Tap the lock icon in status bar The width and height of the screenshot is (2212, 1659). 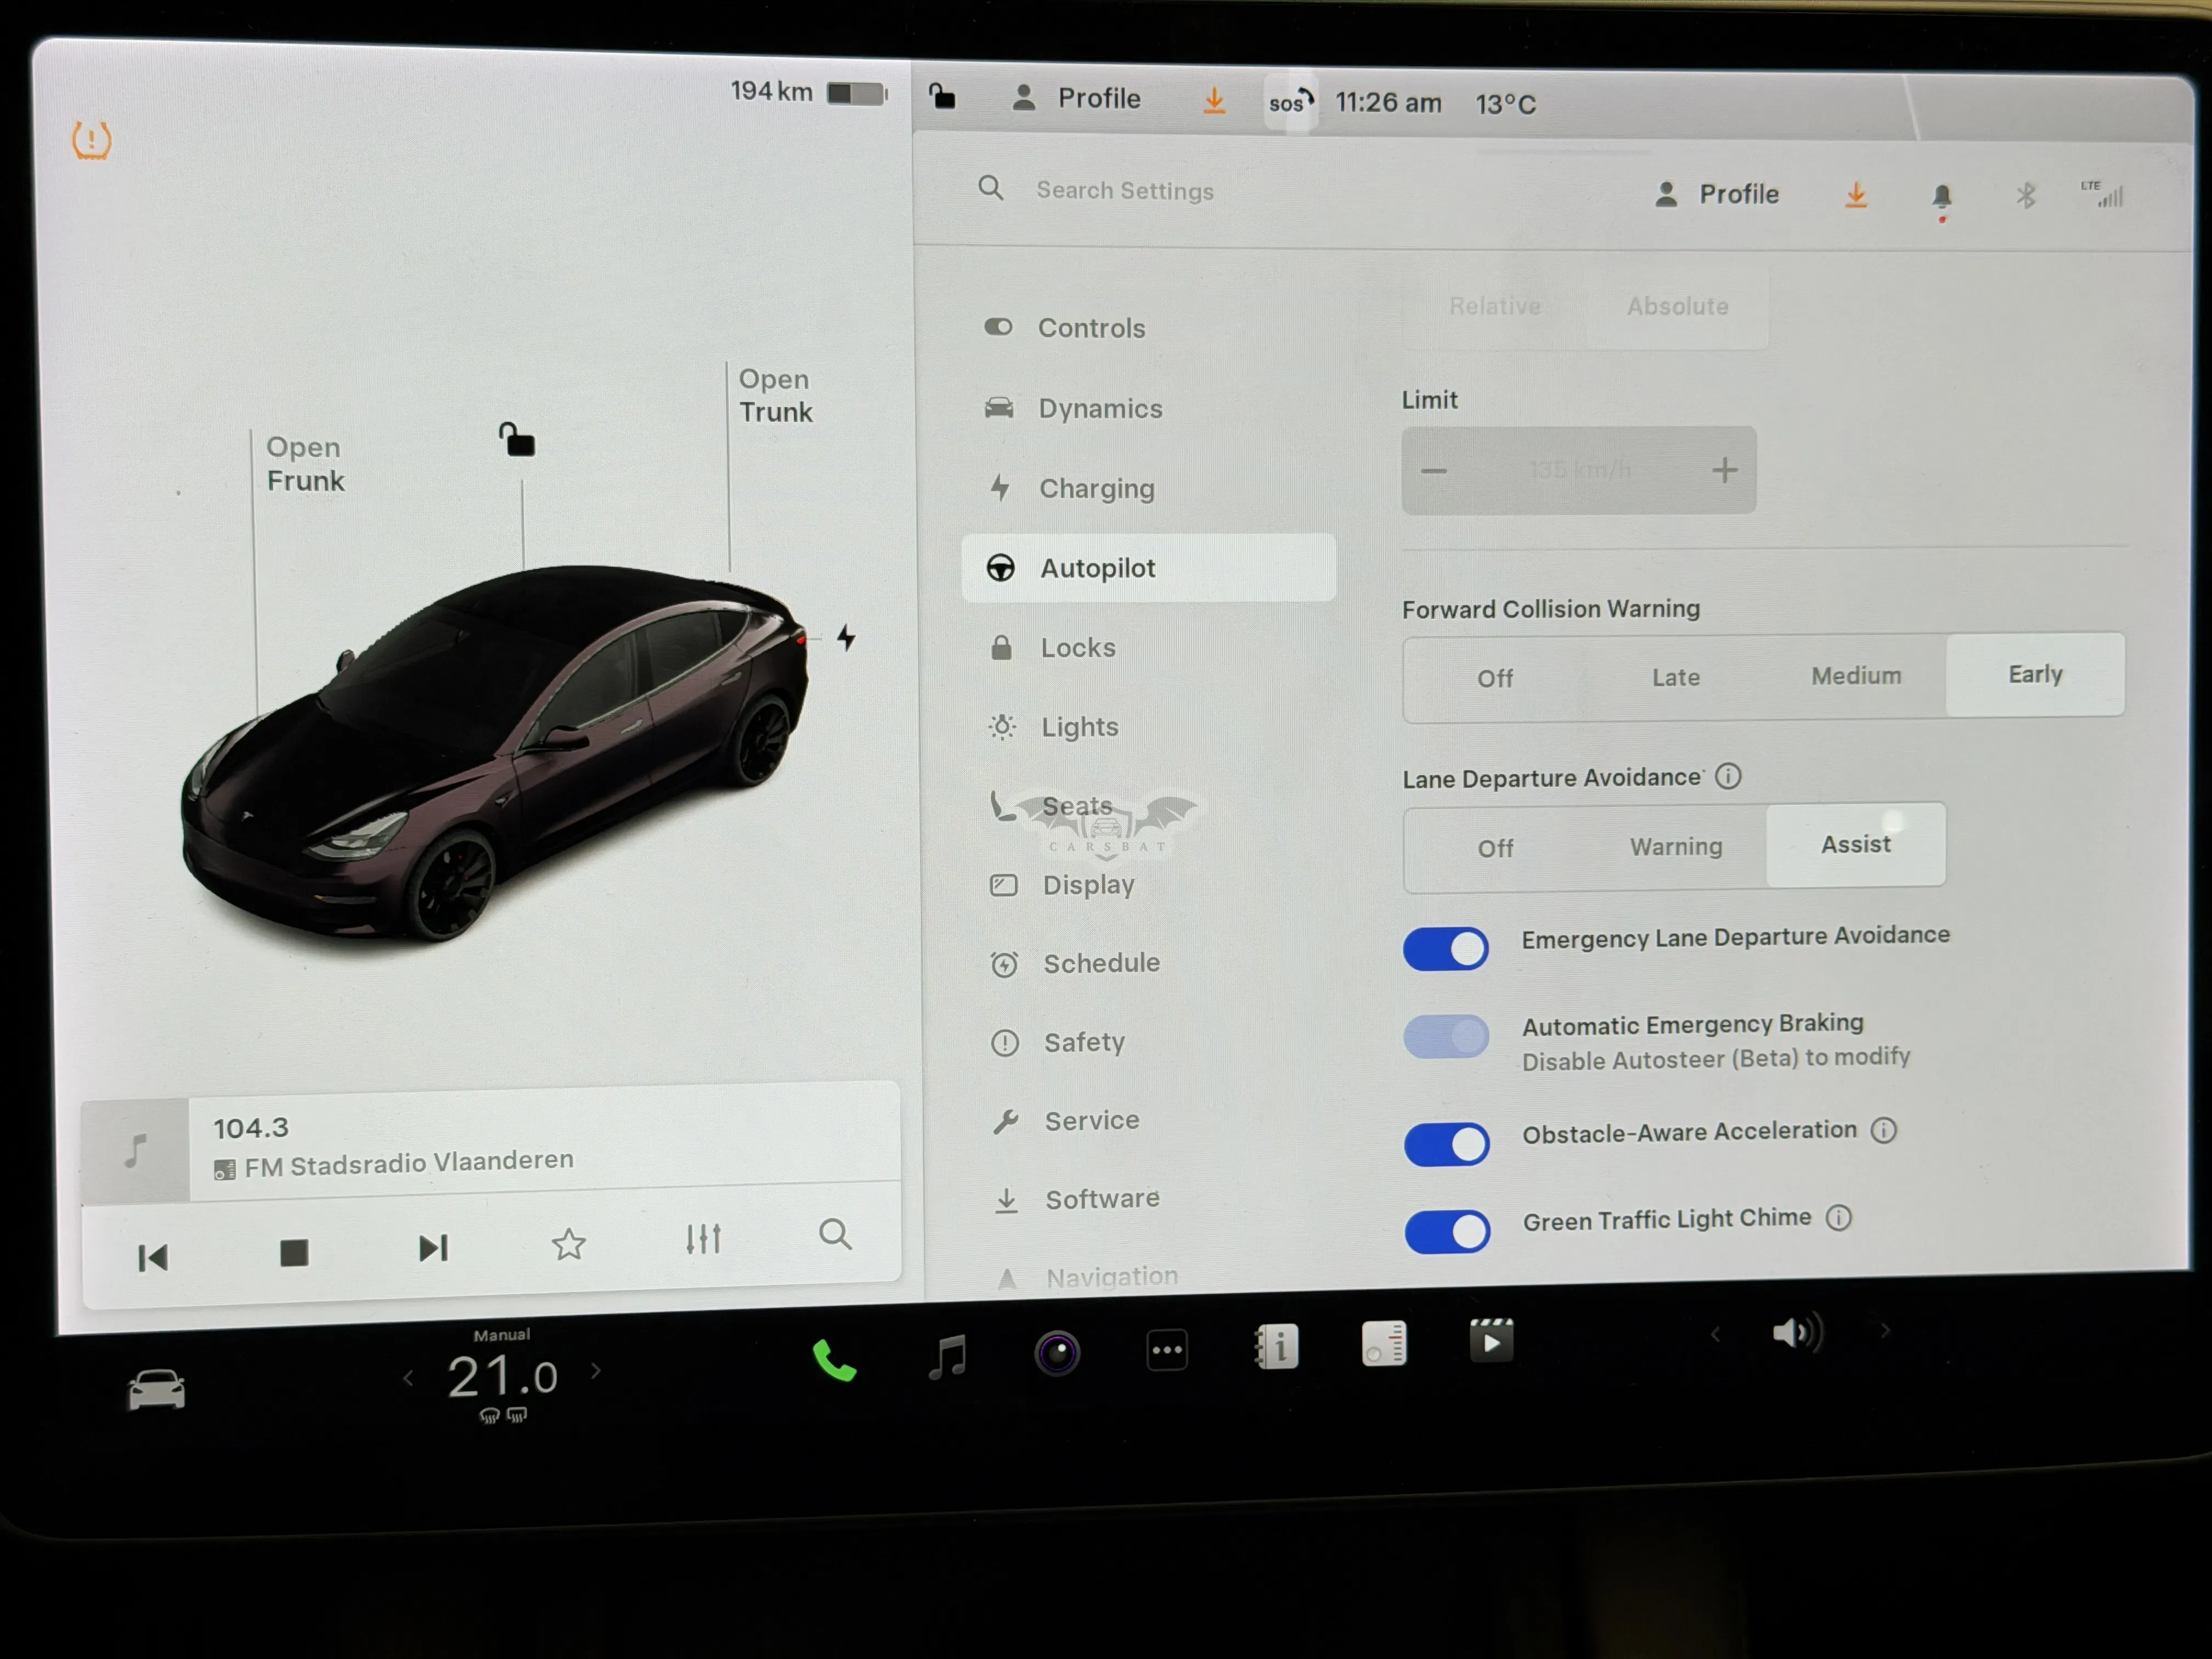[x=942, y=97]
